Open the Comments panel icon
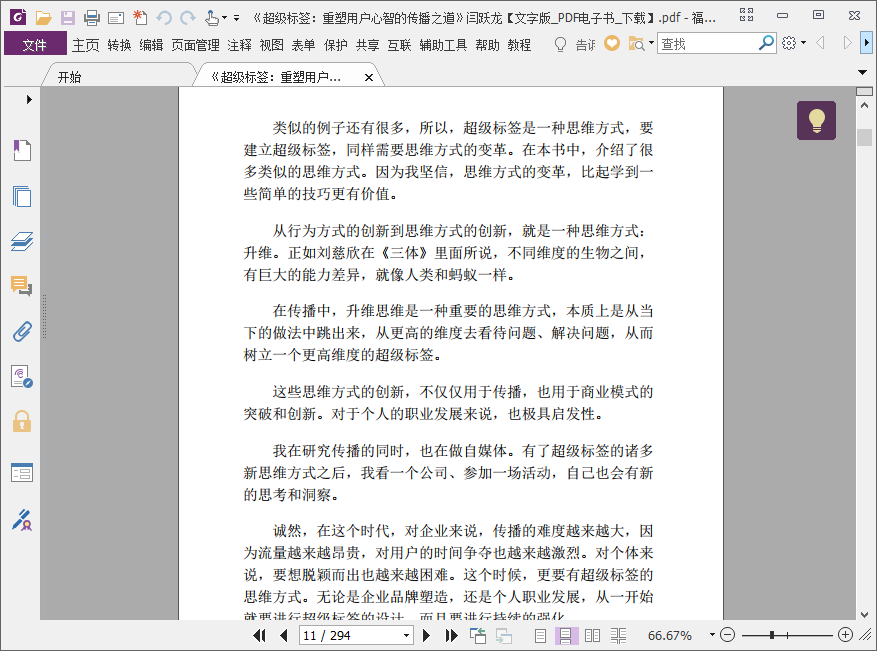The height and width of the screenshot is (651, 877). pos(22,286)
